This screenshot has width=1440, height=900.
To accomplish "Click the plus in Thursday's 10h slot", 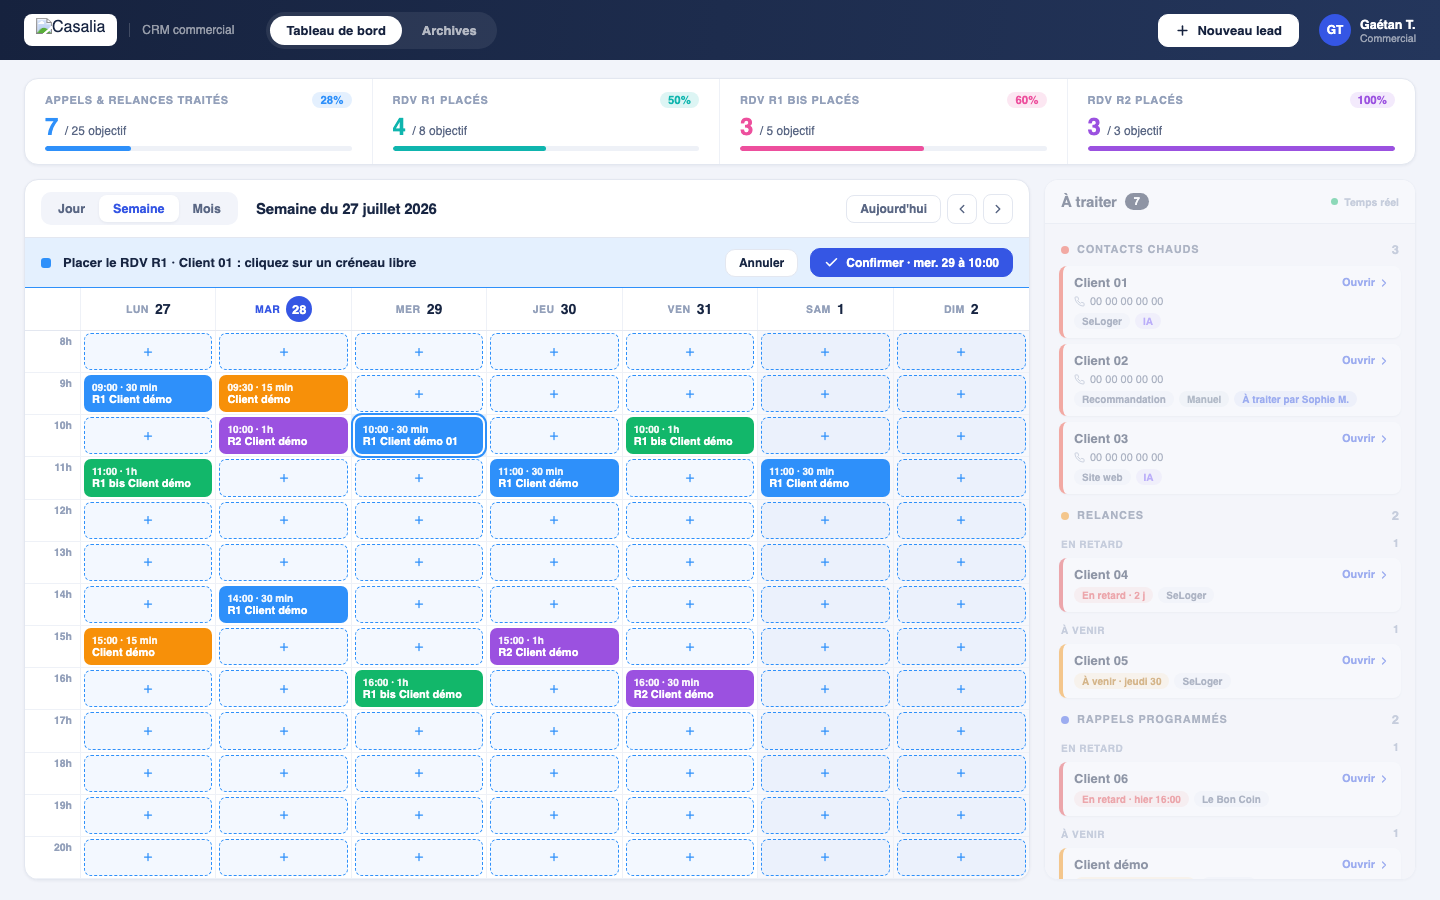I will tap(554, 436).
